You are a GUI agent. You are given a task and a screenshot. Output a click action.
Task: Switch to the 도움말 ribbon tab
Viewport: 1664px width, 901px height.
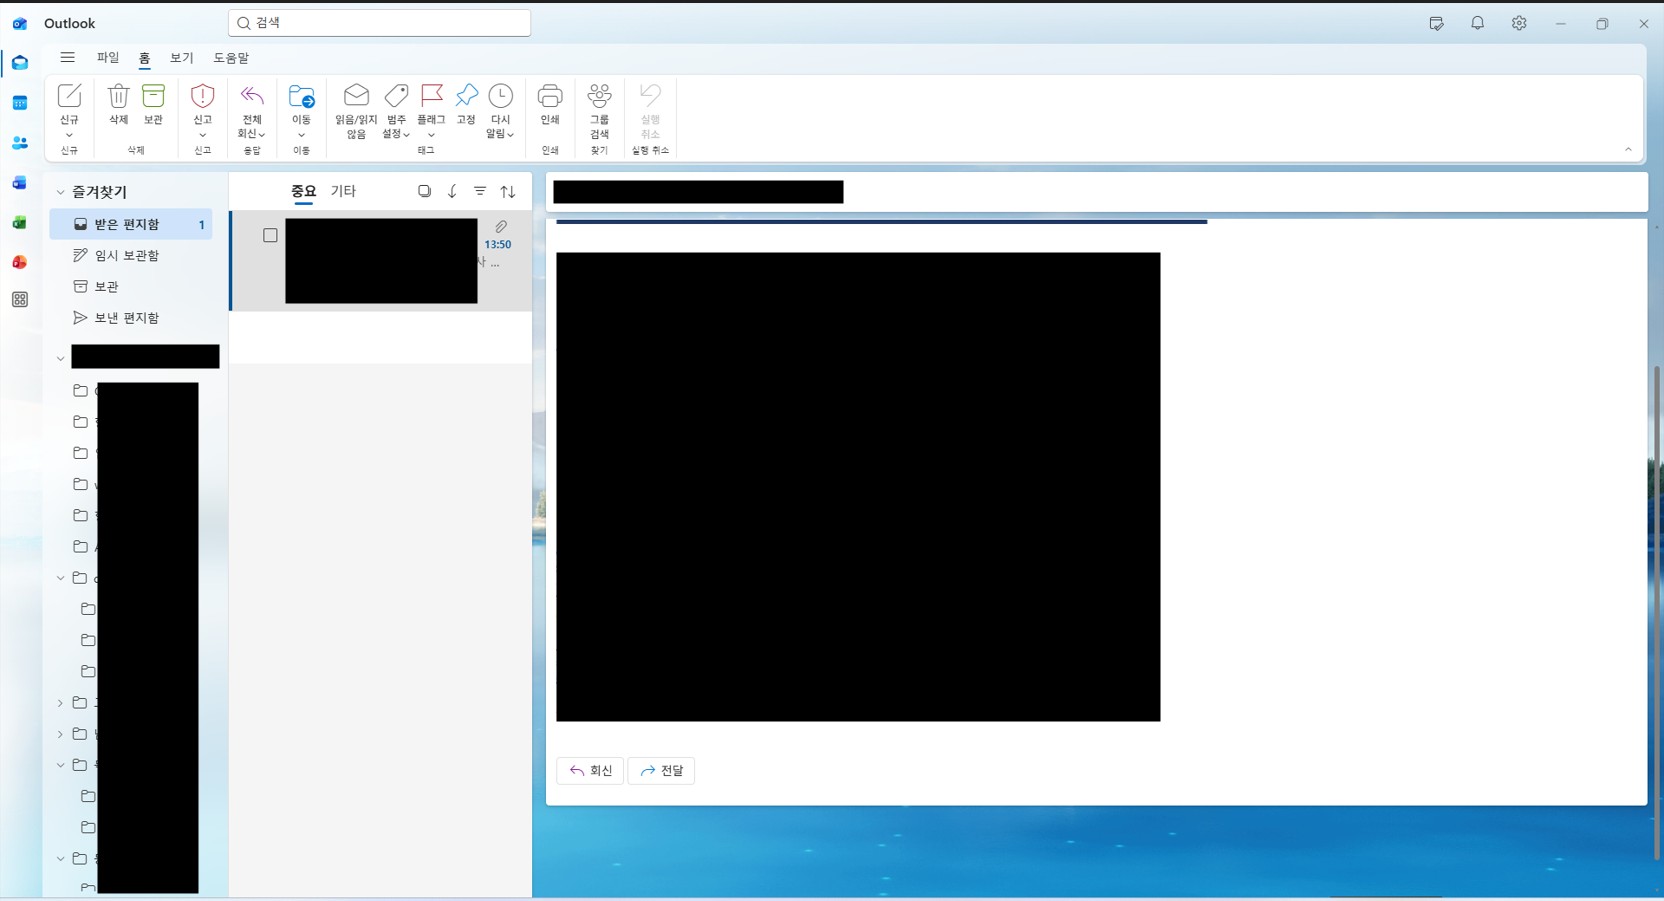[231, 58]
